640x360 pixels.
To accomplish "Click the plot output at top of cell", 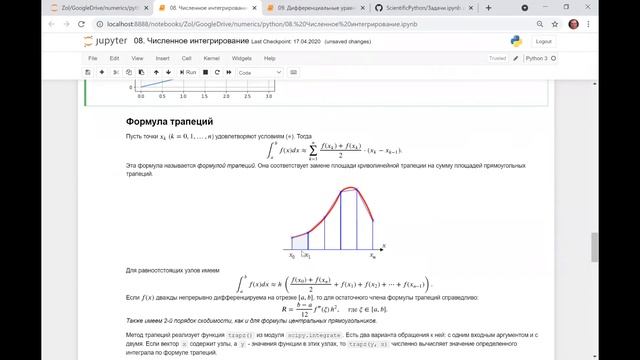I will pyautogui.click(x=202, y=90).
